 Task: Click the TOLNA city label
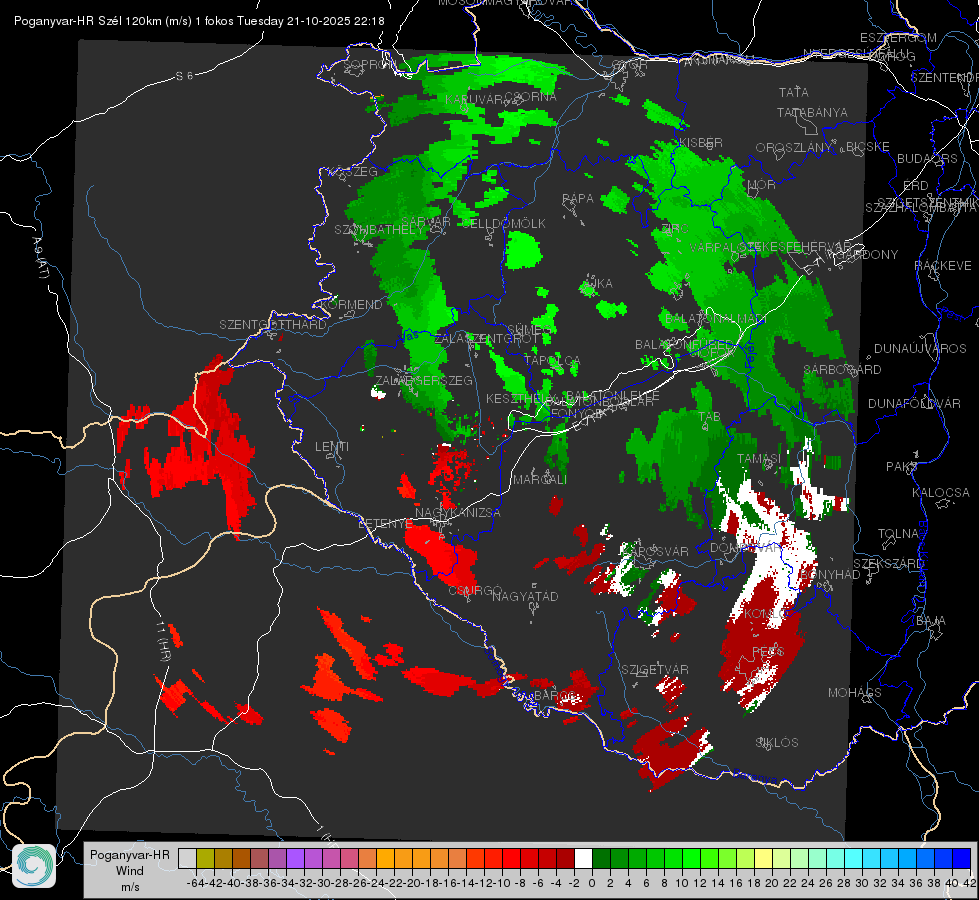click(x=898, y=534)
